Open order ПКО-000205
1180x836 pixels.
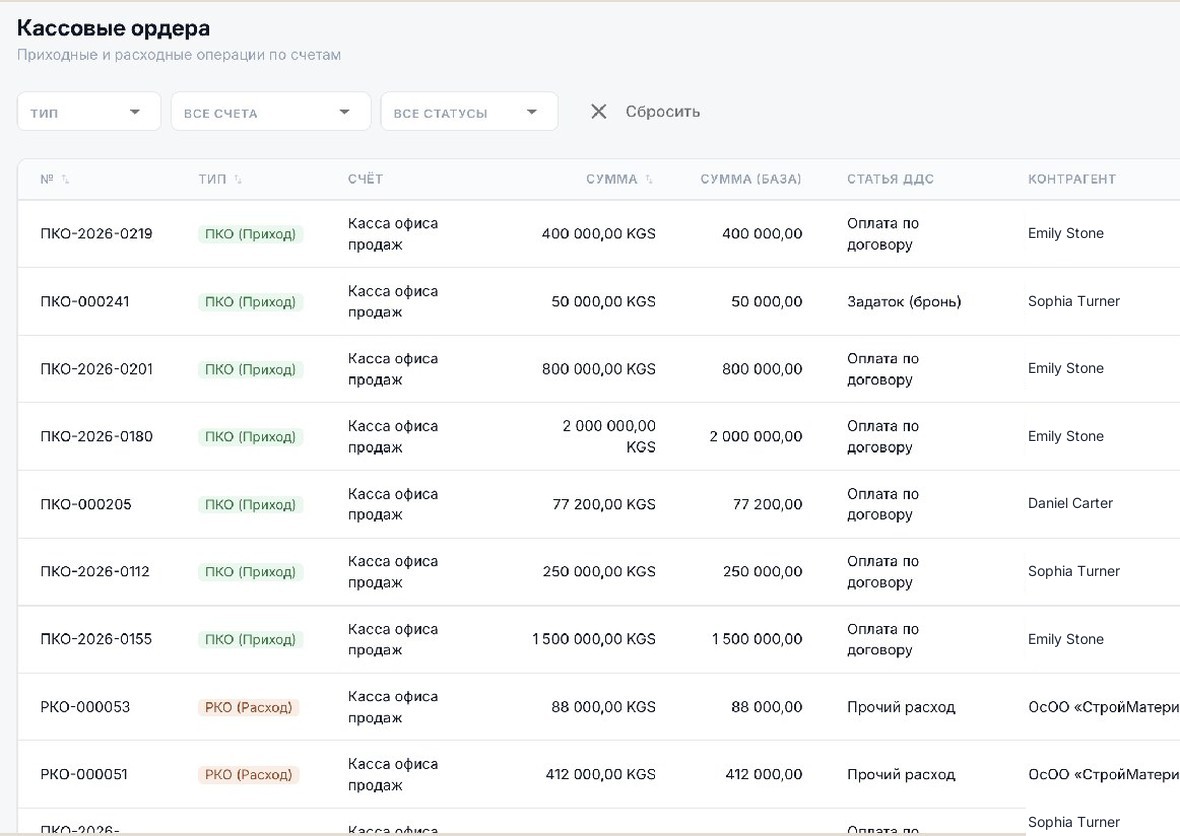click(x=86, y=504)
